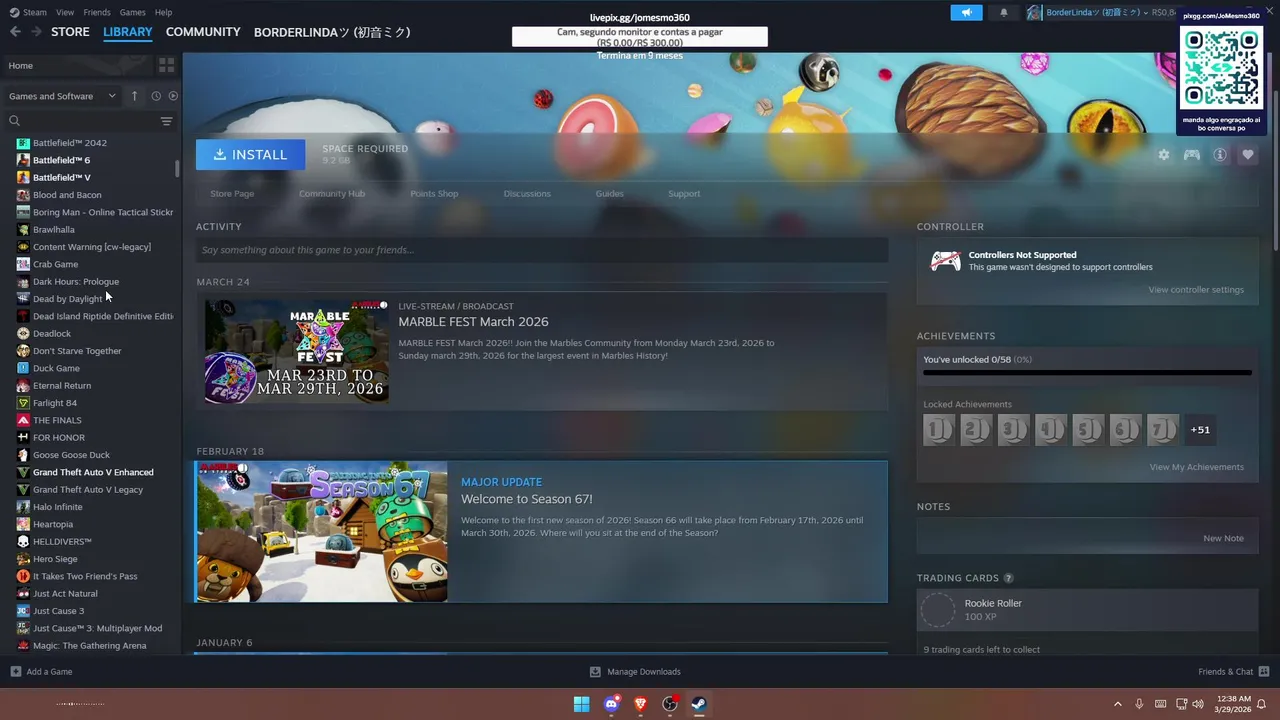The width and height of the screenshot is (1280, 720).
Task: Open Brave browser from taskbar
Action: coord(640,704)
